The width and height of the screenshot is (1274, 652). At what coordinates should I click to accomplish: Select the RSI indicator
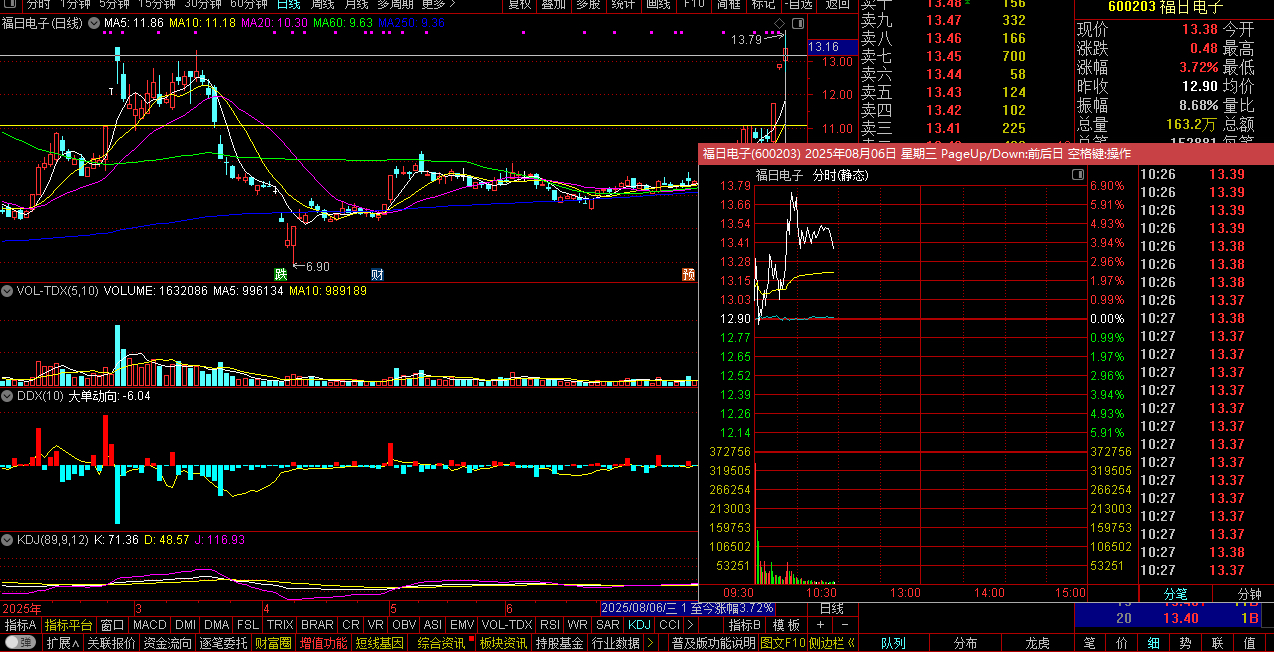(x=549, y=625)
